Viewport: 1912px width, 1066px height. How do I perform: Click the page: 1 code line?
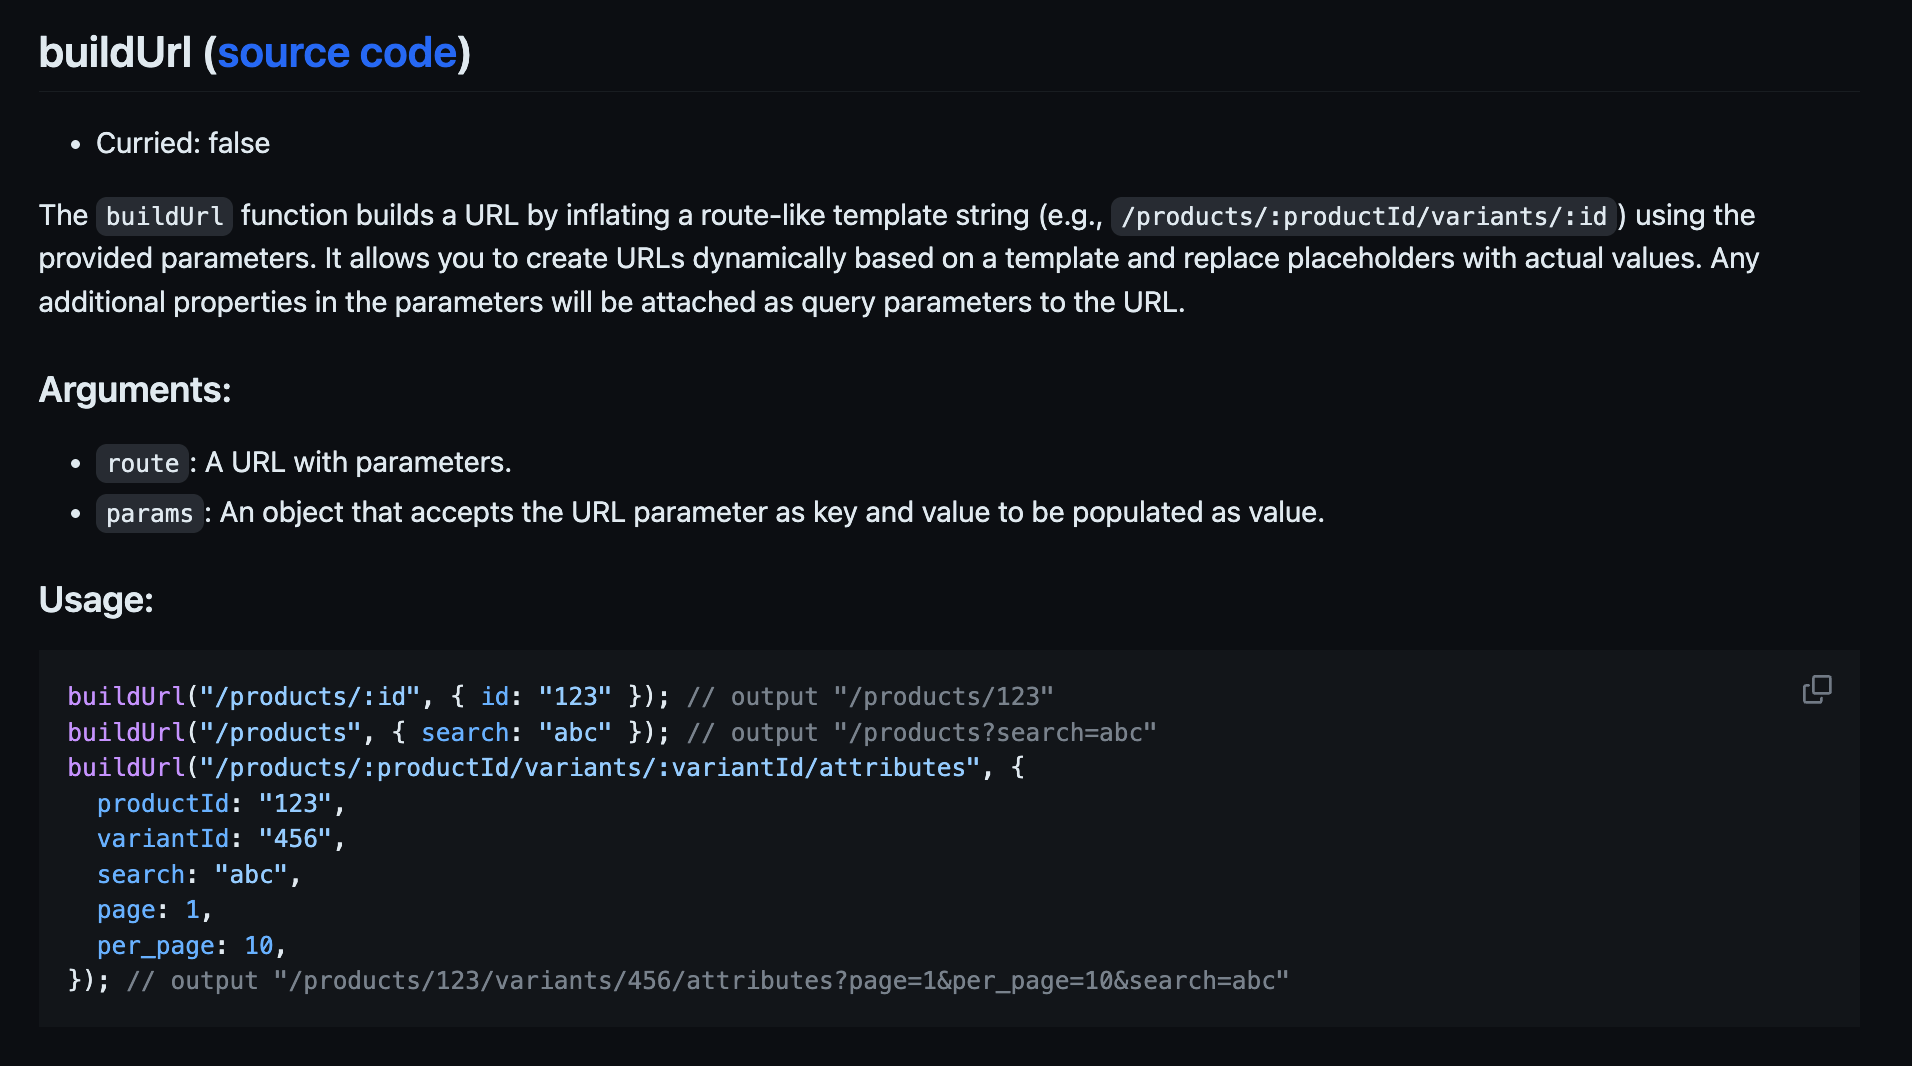(153, 909)
